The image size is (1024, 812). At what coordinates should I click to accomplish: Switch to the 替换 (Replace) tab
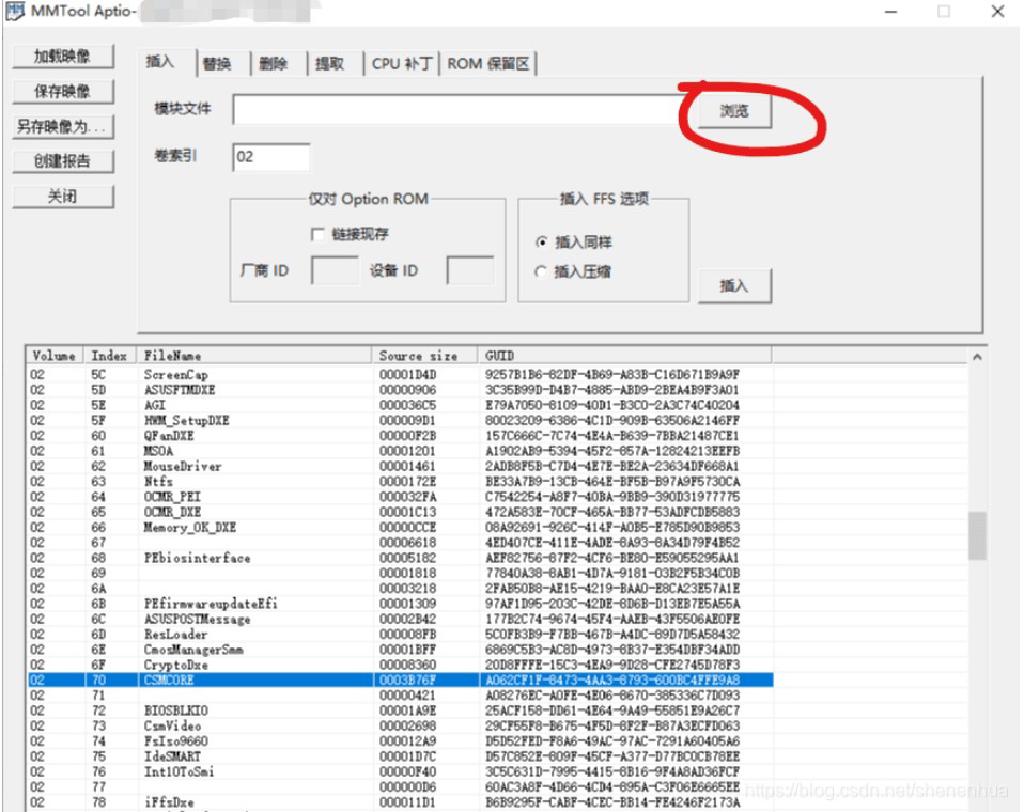pyautogui.click(x=220, y=62)
